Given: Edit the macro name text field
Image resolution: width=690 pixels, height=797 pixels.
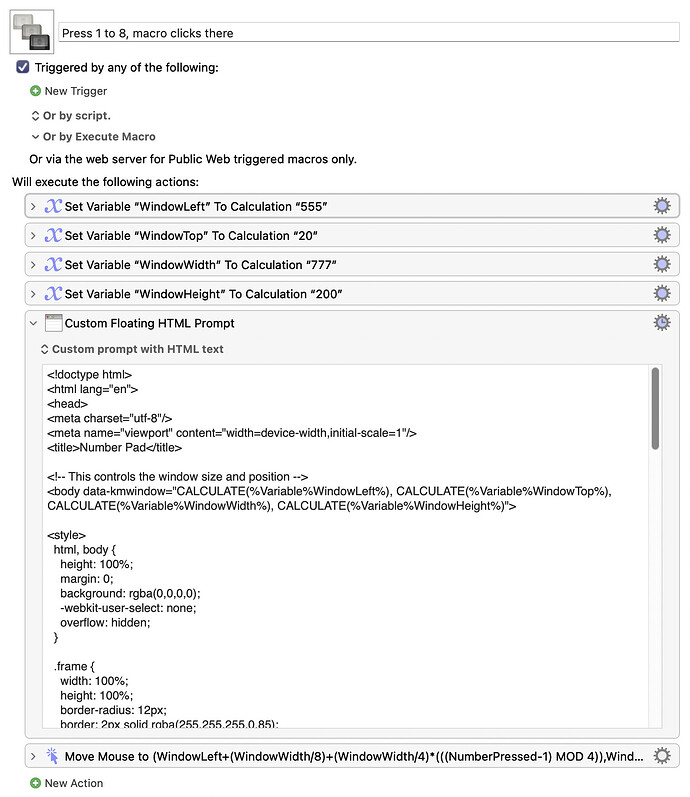Looking at the screenshot, I should (x=368, y=33).
